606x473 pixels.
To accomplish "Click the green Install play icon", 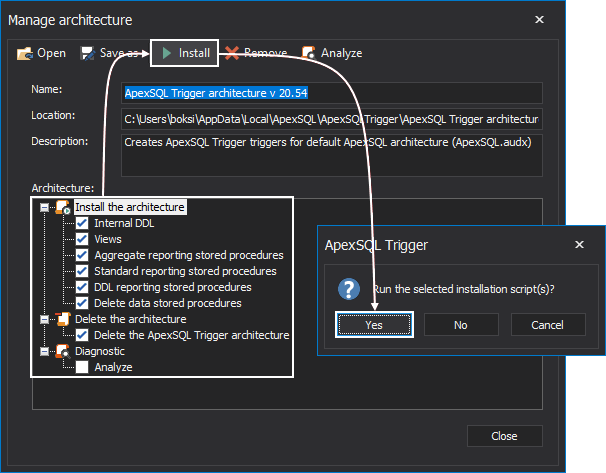I will coord(167,53).
